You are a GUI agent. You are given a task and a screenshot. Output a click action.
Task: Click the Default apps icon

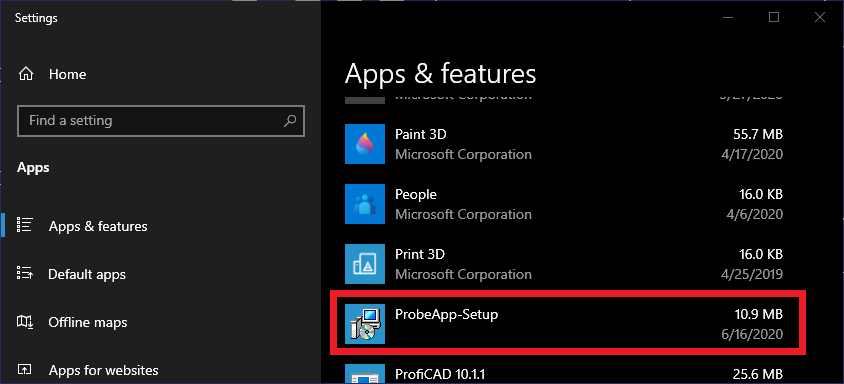click(25, 274)
